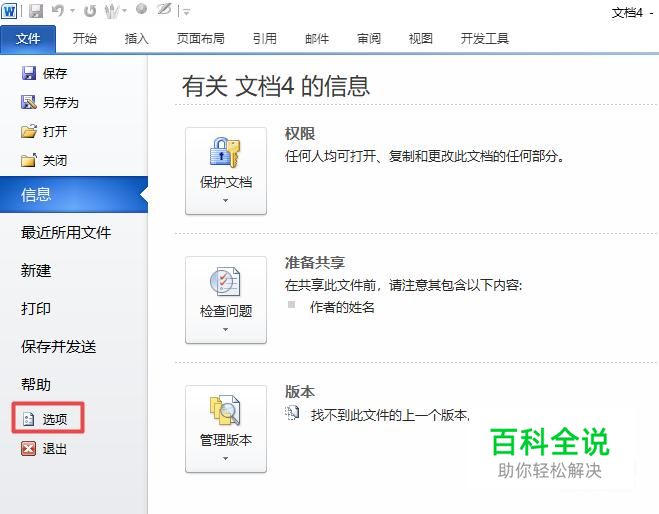
Task: Click the 另存为 Save As icon
Action: tap(29, 102)
